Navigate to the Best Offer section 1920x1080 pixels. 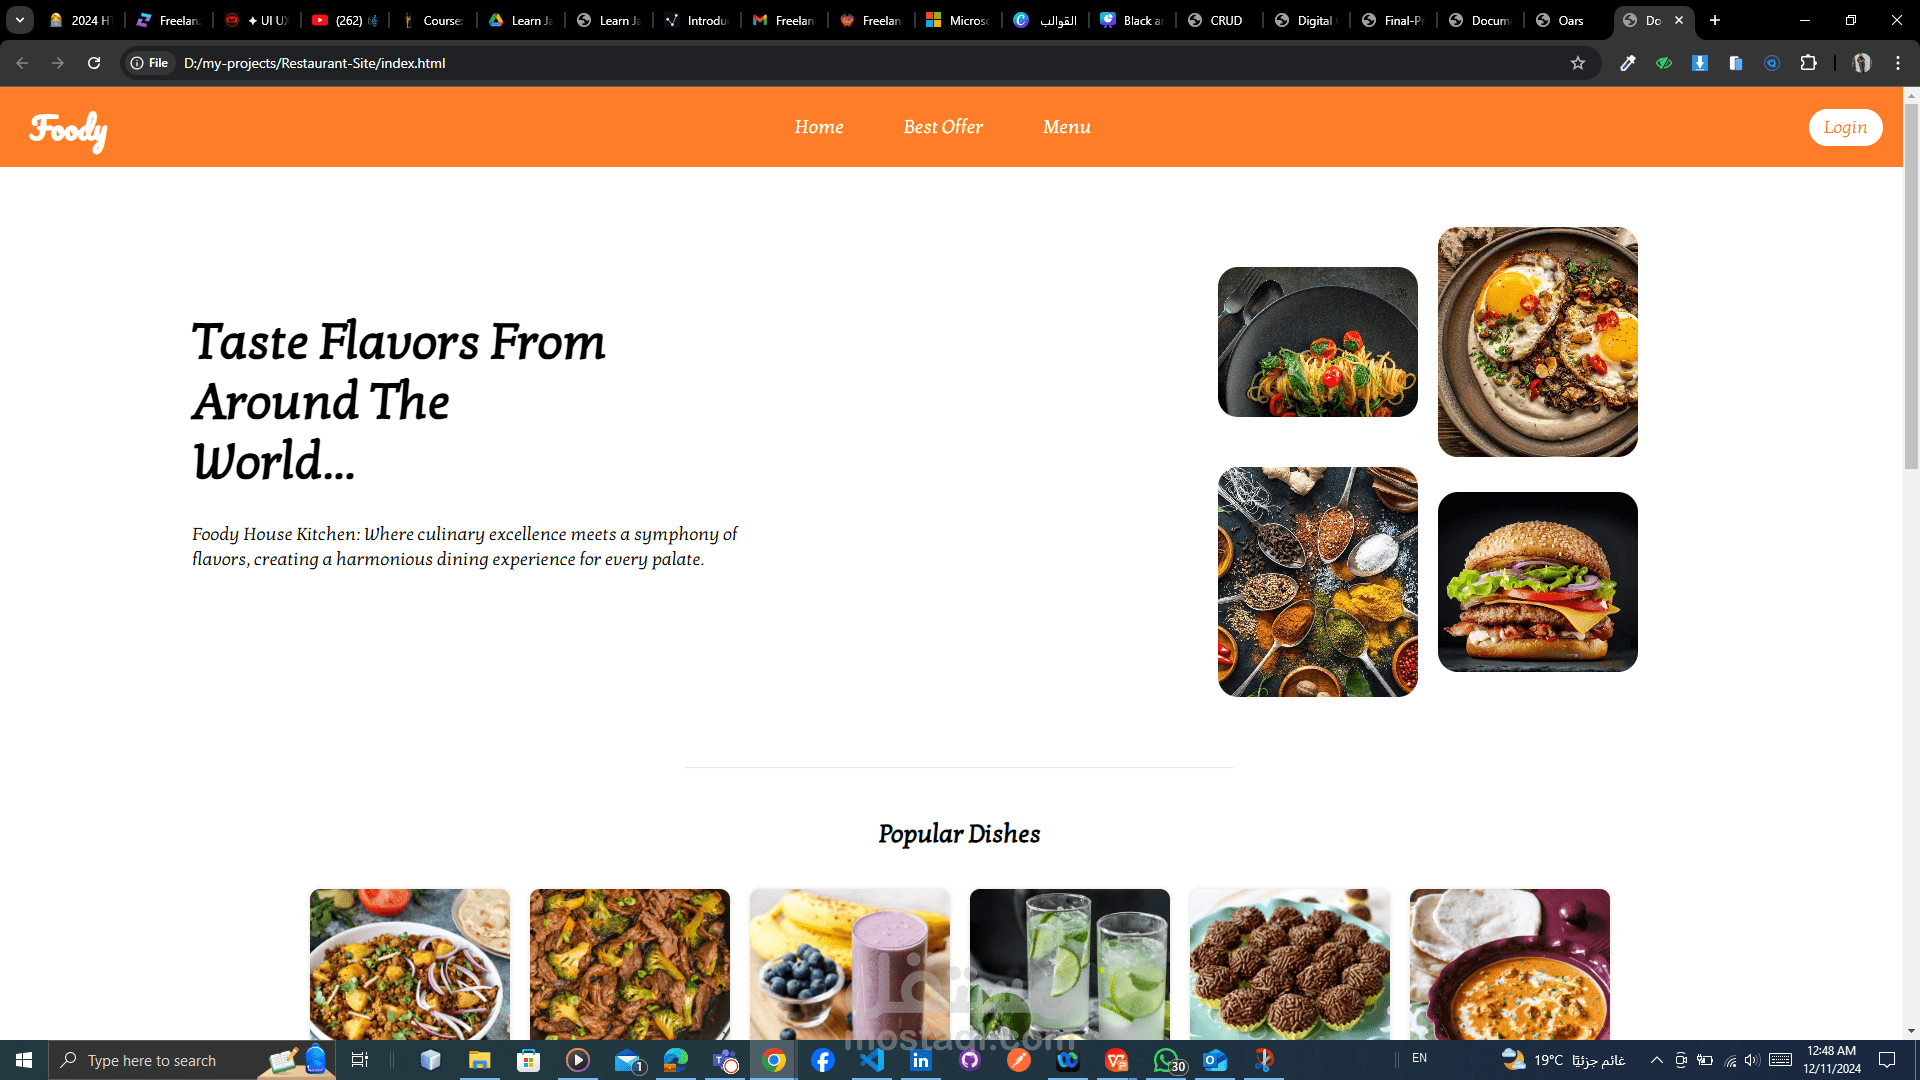(x=943, y=127)
